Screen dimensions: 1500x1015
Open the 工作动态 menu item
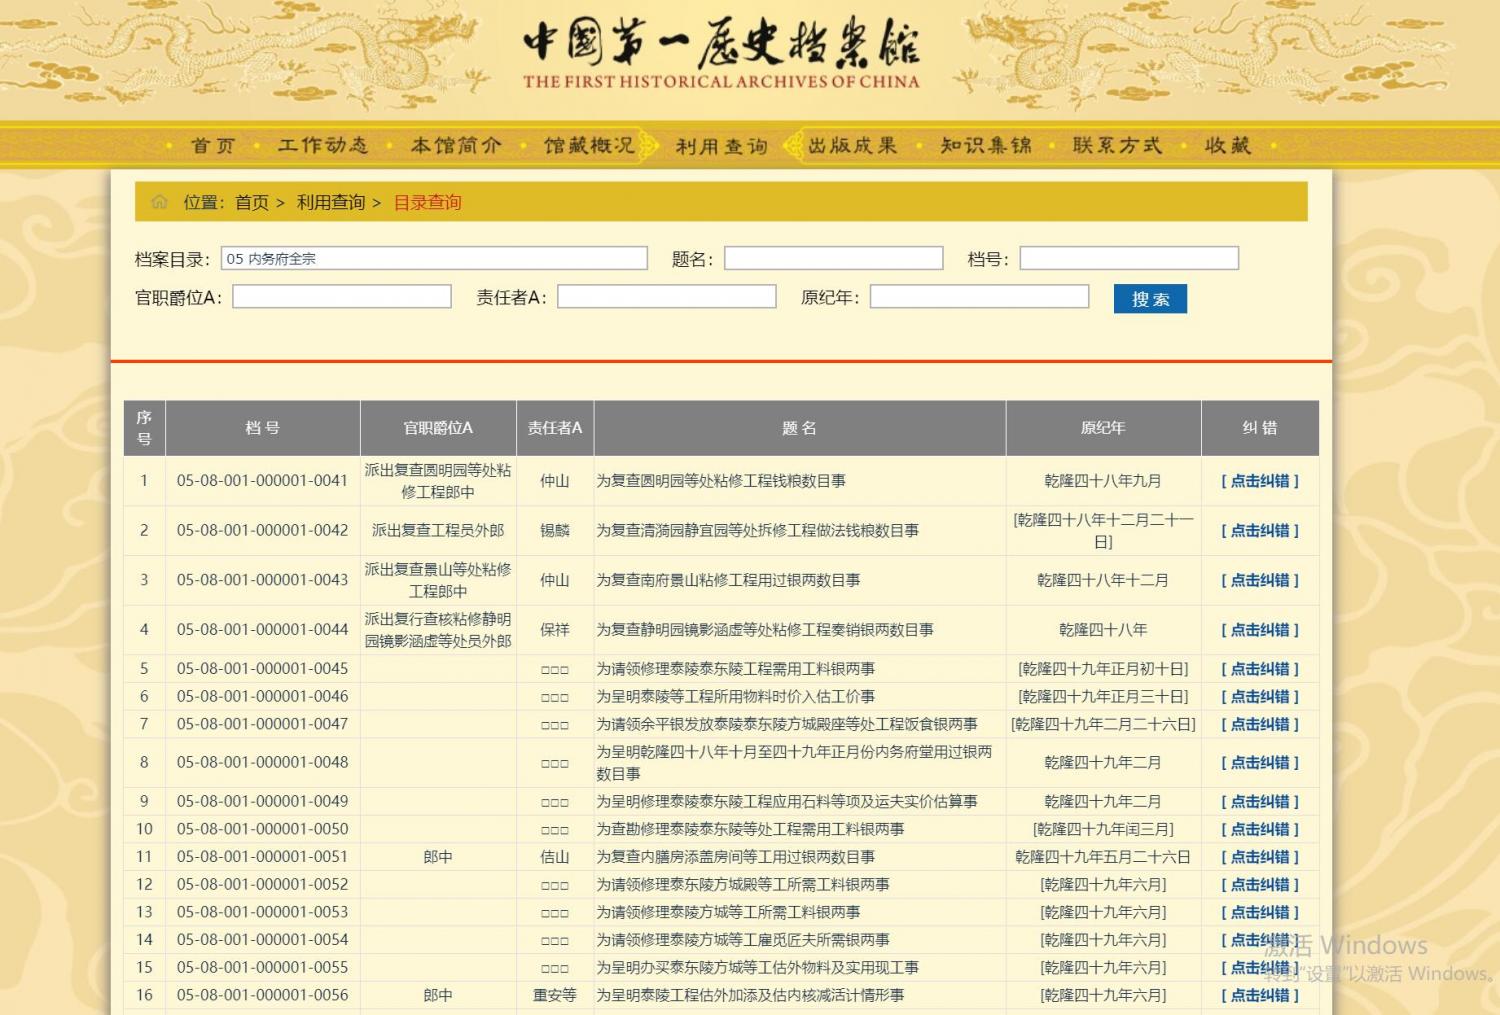[x=323, y=146]
